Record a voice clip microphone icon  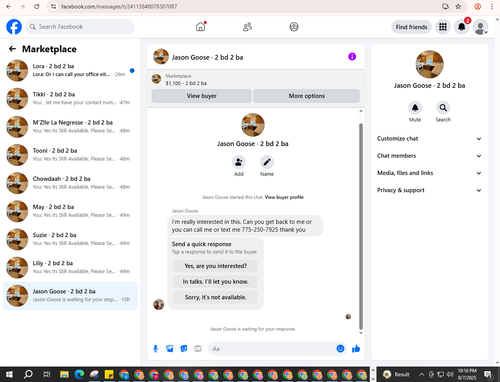tap(155, 349)
